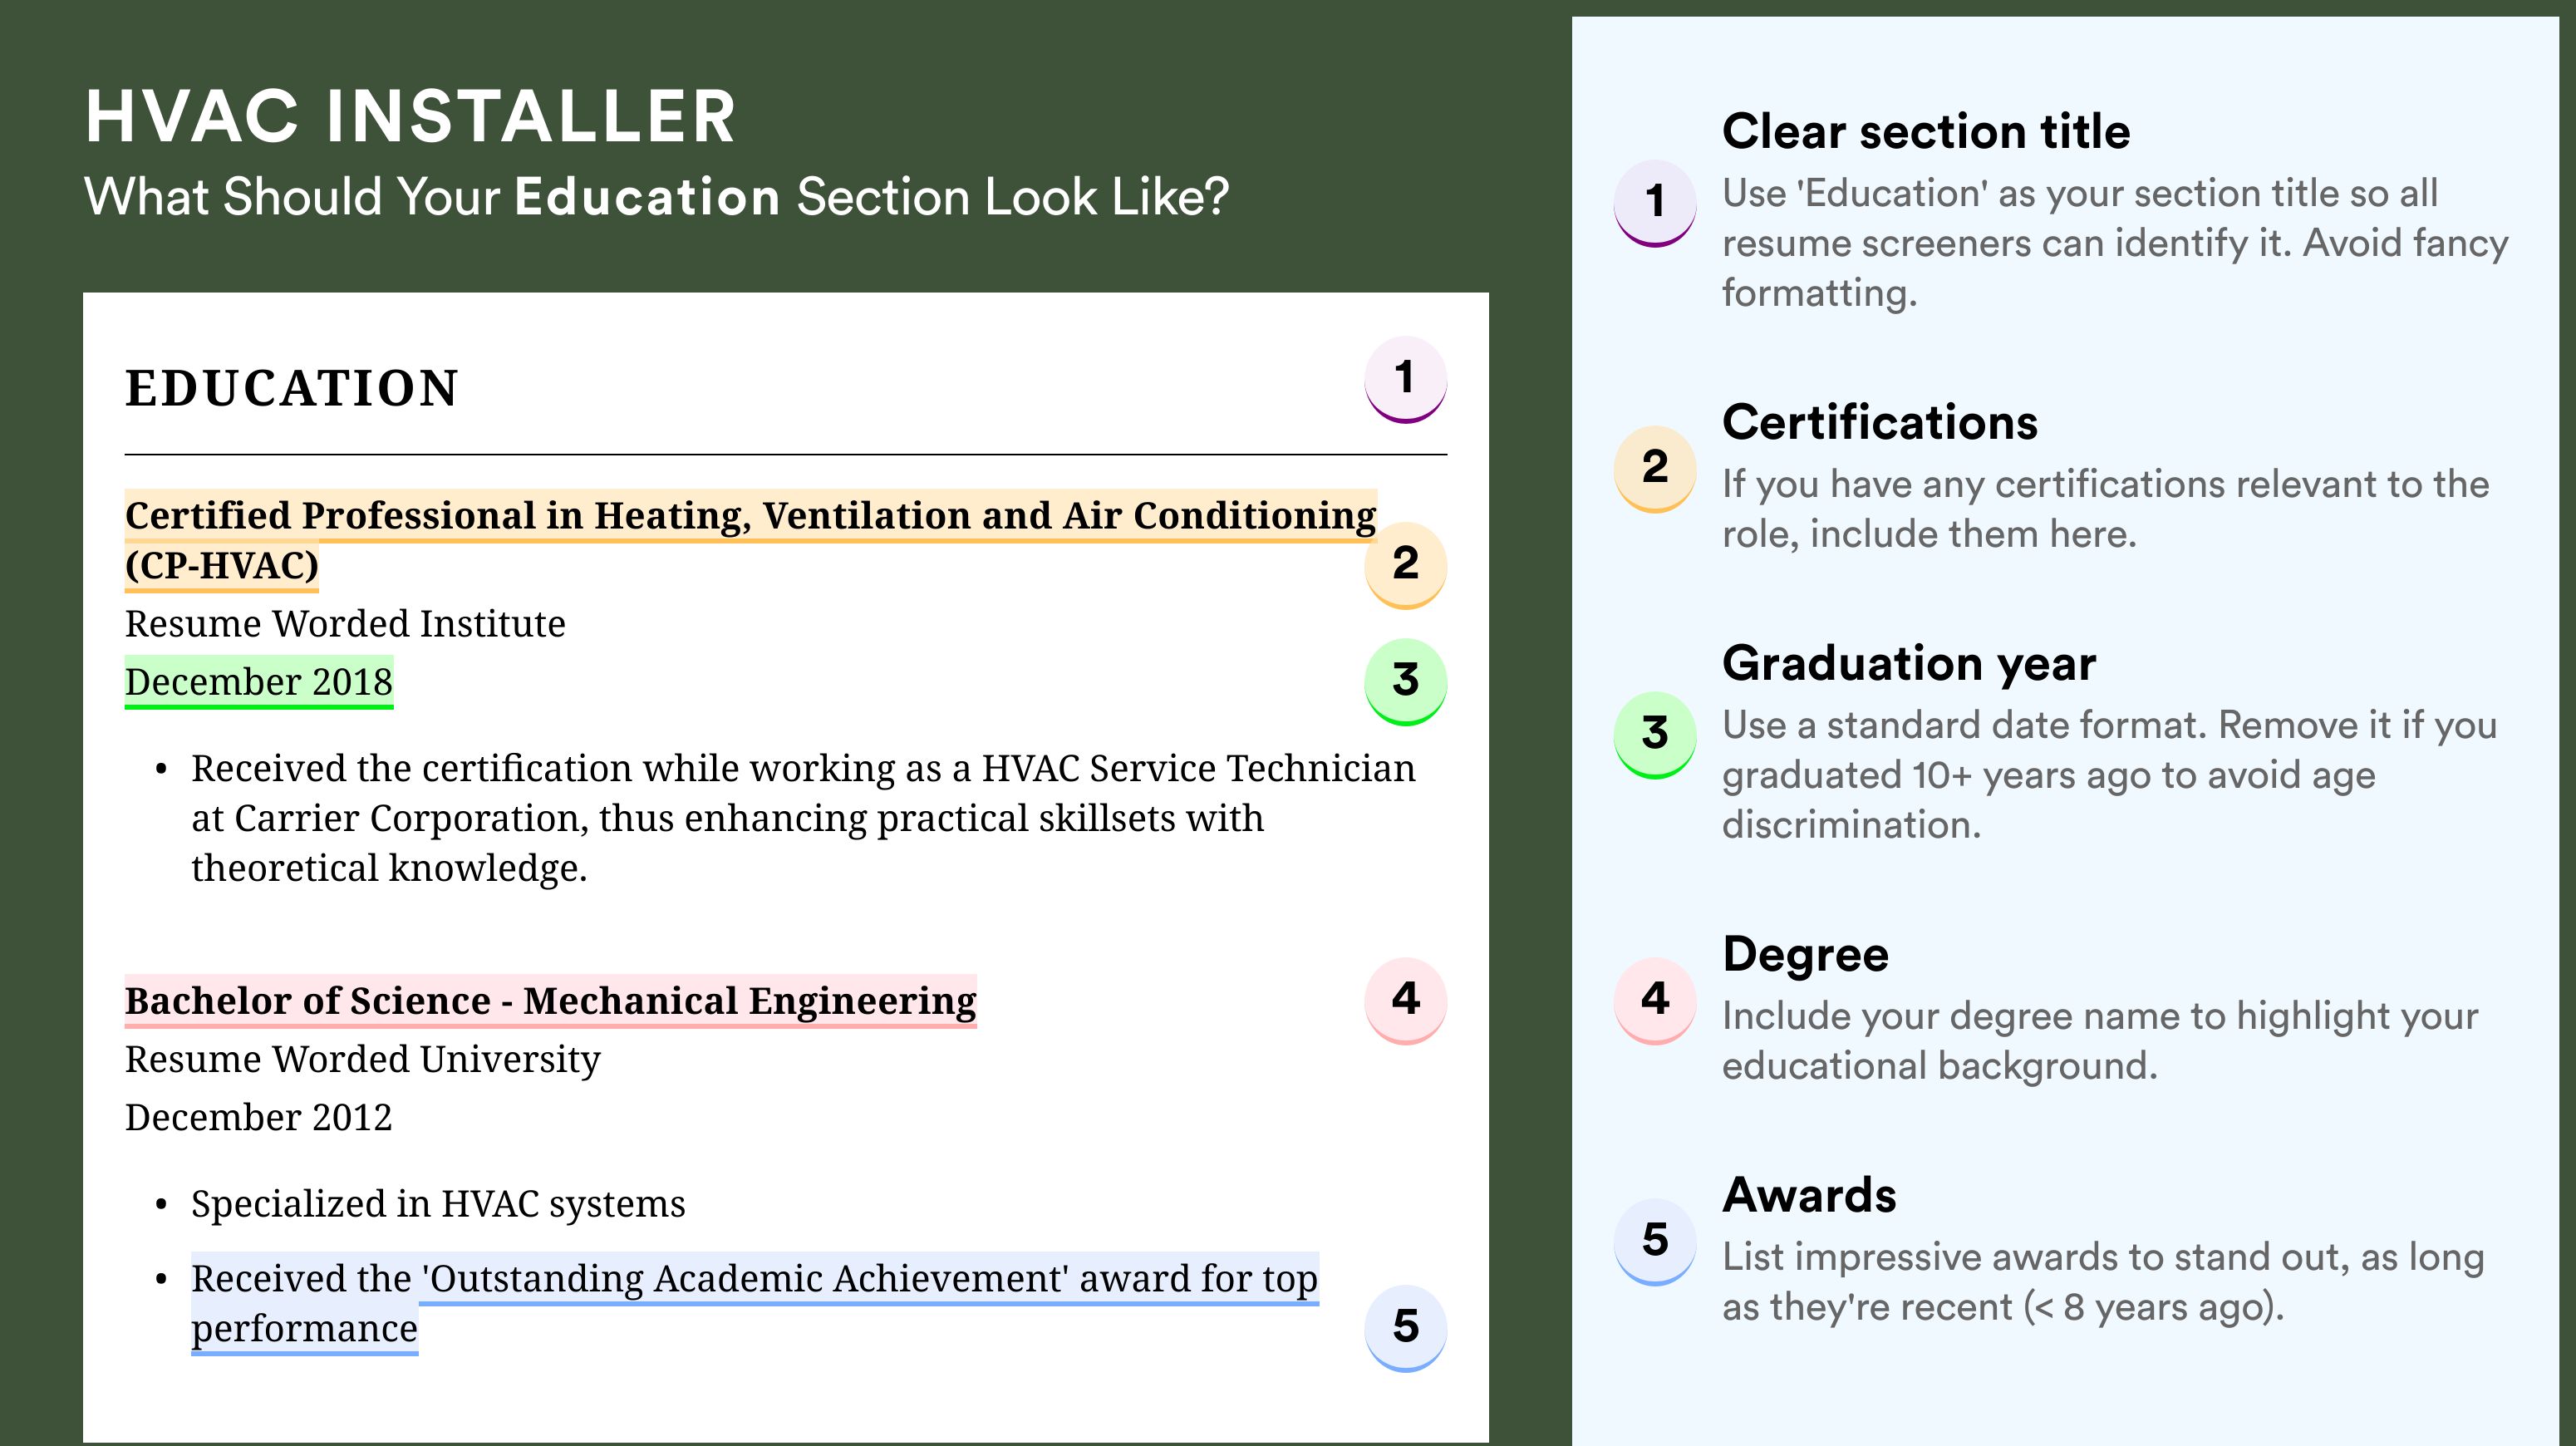Click the orange number 2 badge on the resume
Image resolution: width=2576 pixels, height=1446 pixels.
(x=1405, y=565)
